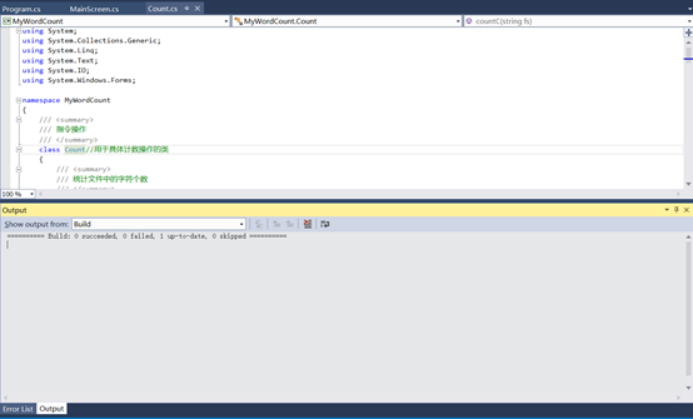693x419 pixels.
Task: Open the Output window position menu arrow
Action: click(666, 210)
